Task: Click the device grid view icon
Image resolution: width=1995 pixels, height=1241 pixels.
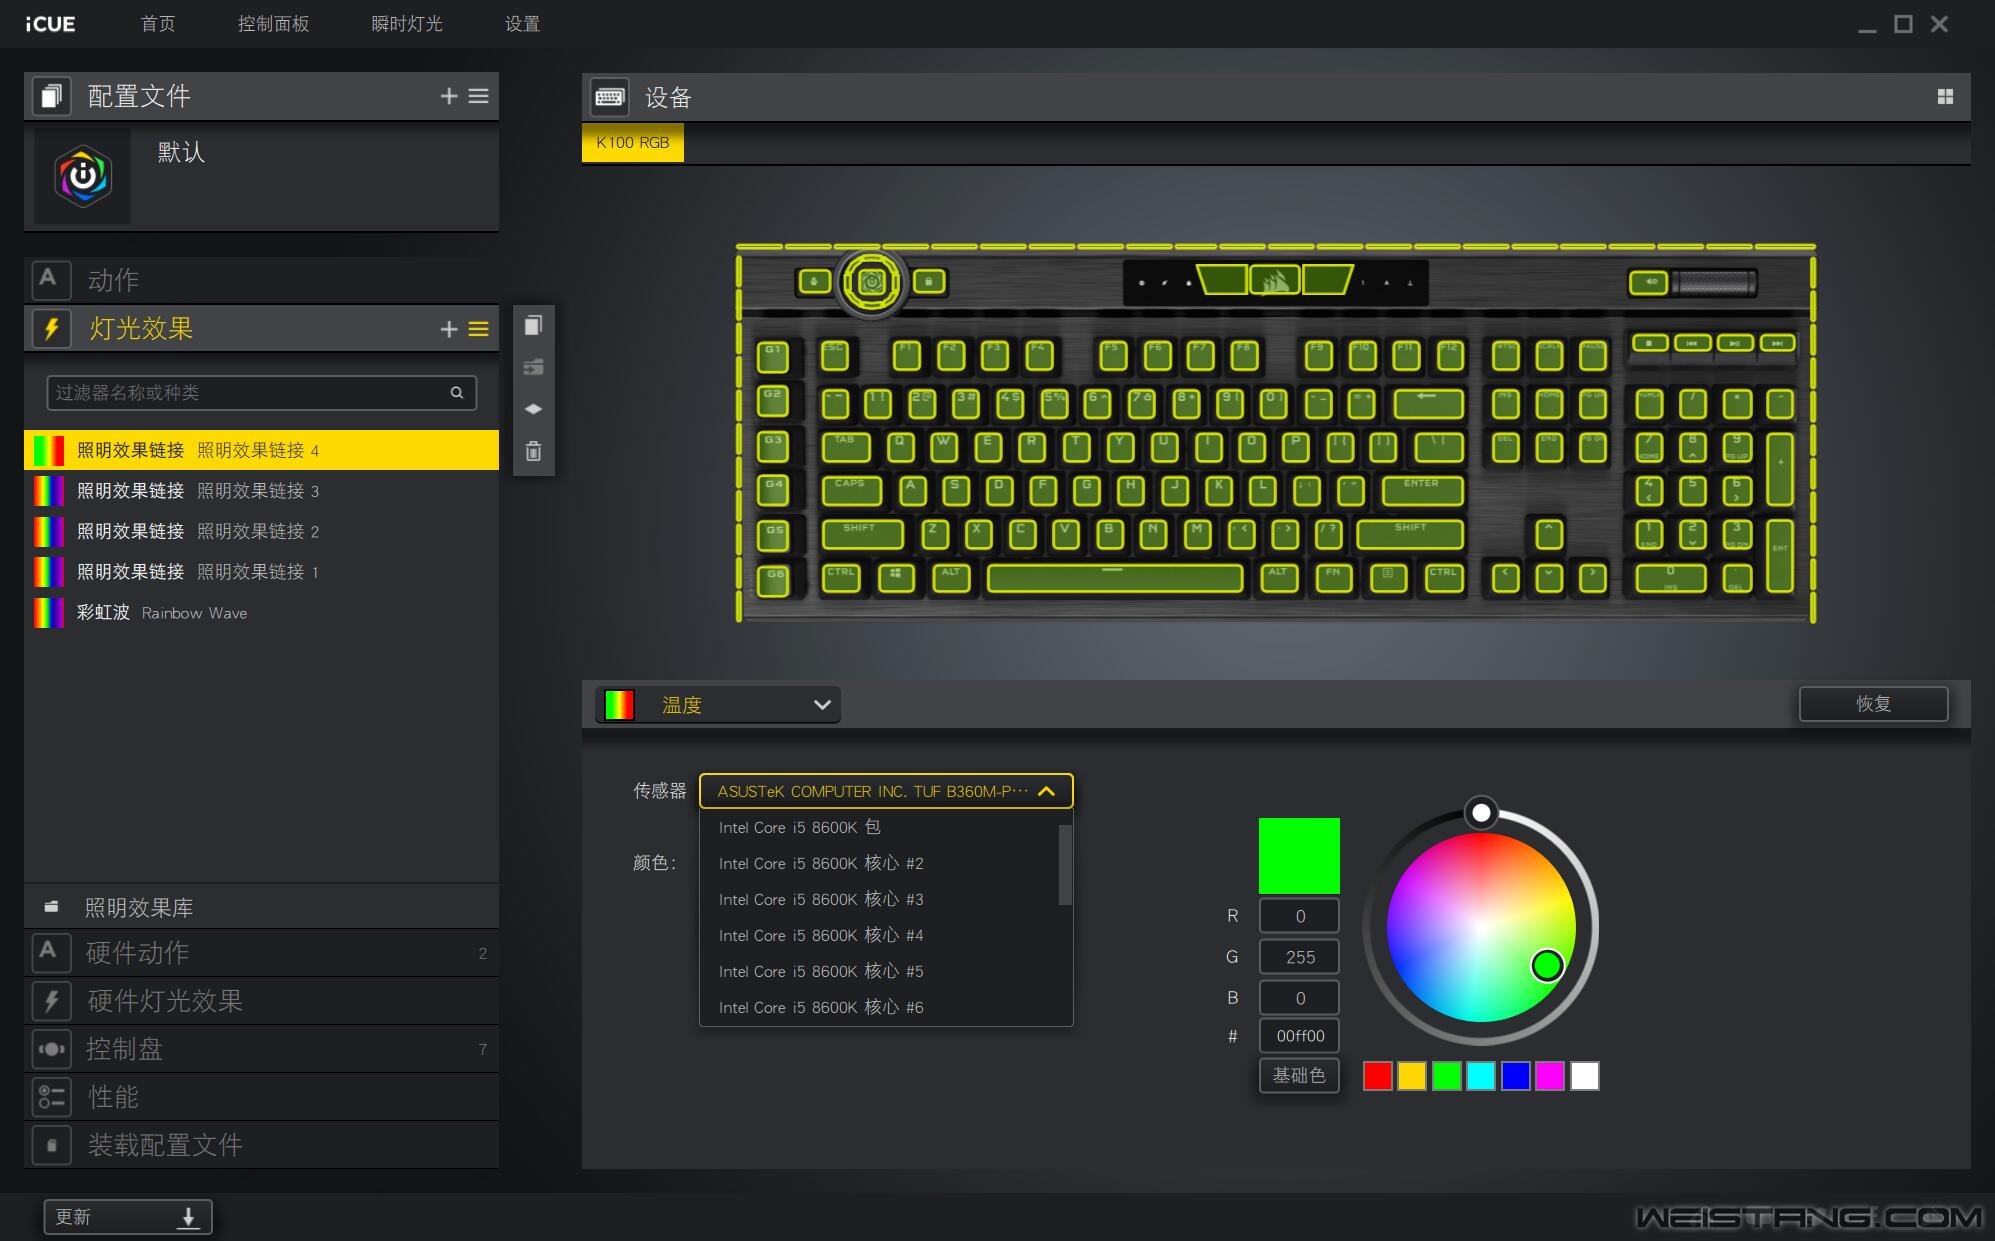Action: coord(1945,97)
